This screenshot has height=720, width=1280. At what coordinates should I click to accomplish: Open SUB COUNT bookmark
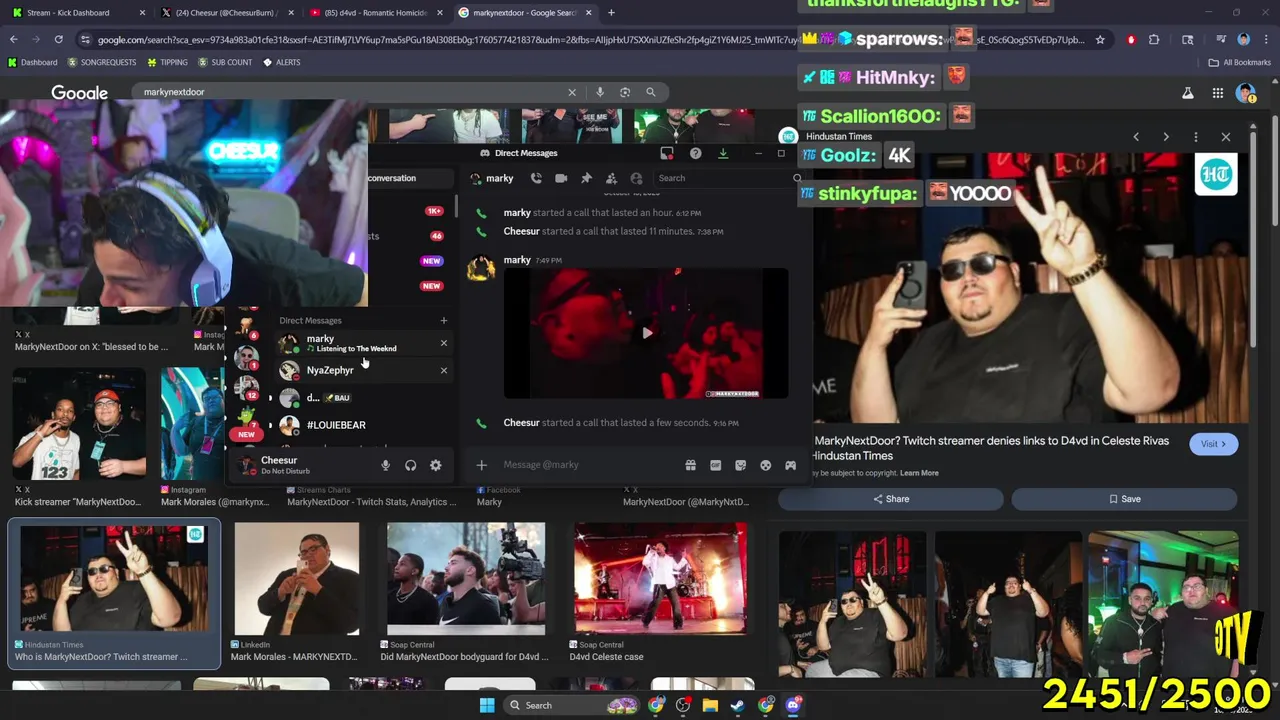[224, 62]
